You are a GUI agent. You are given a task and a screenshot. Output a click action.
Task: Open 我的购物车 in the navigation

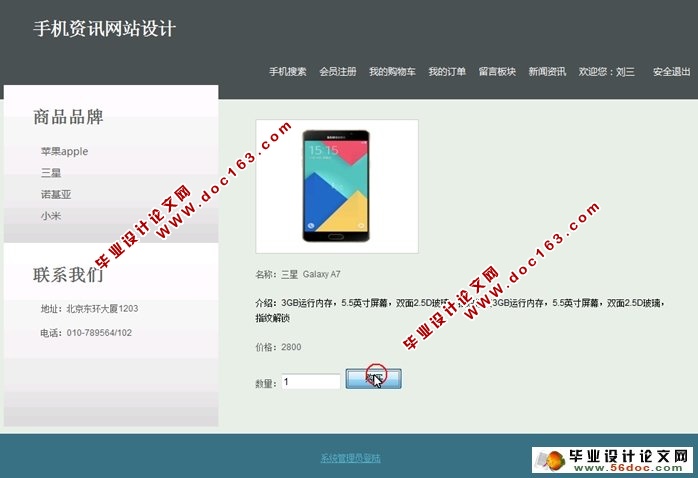[x=392, y=72]
